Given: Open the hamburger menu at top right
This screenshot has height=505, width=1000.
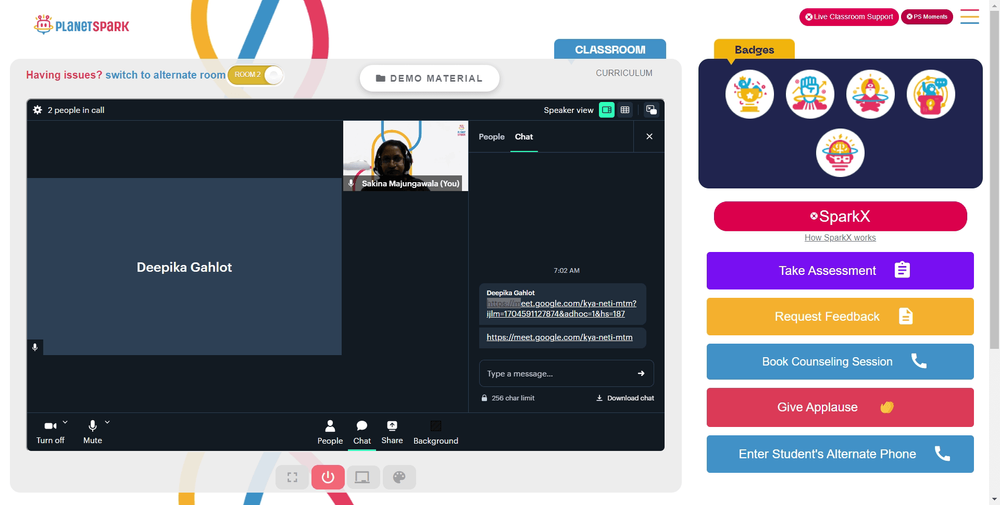Looking at the screenshot, I should click(969, 17).
